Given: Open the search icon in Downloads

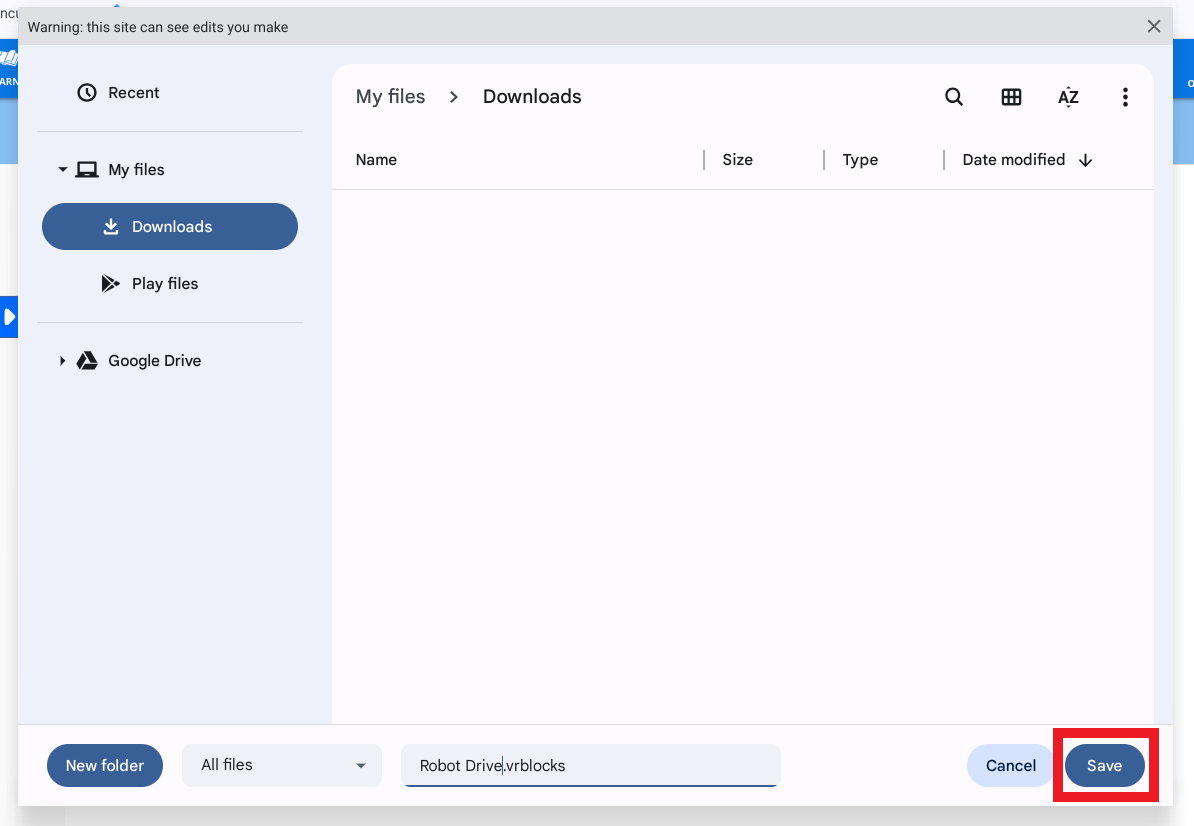Looking at the screenshot, I should (953, 96).
